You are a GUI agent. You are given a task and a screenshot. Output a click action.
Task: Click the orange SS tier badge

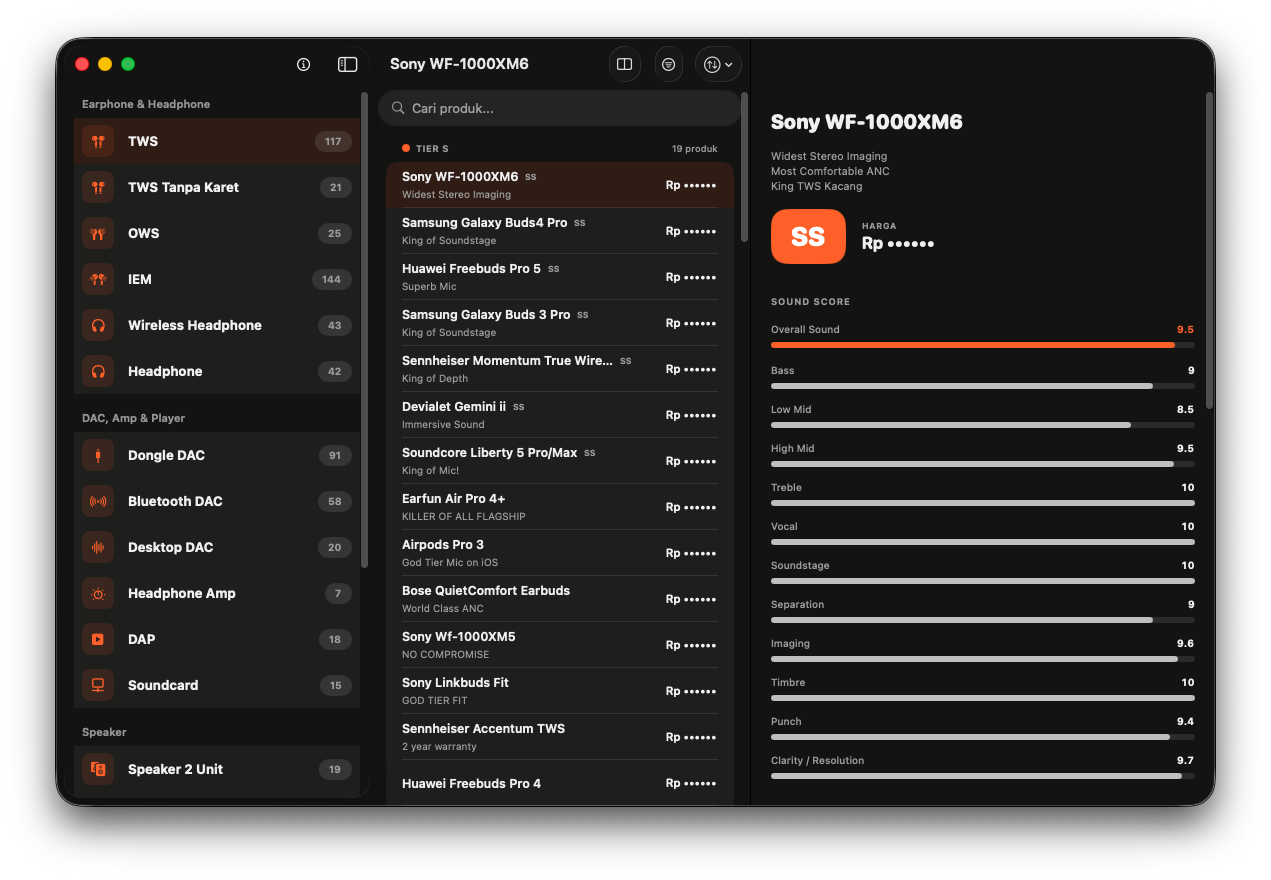pyautogui.click(x=808, y=236)
